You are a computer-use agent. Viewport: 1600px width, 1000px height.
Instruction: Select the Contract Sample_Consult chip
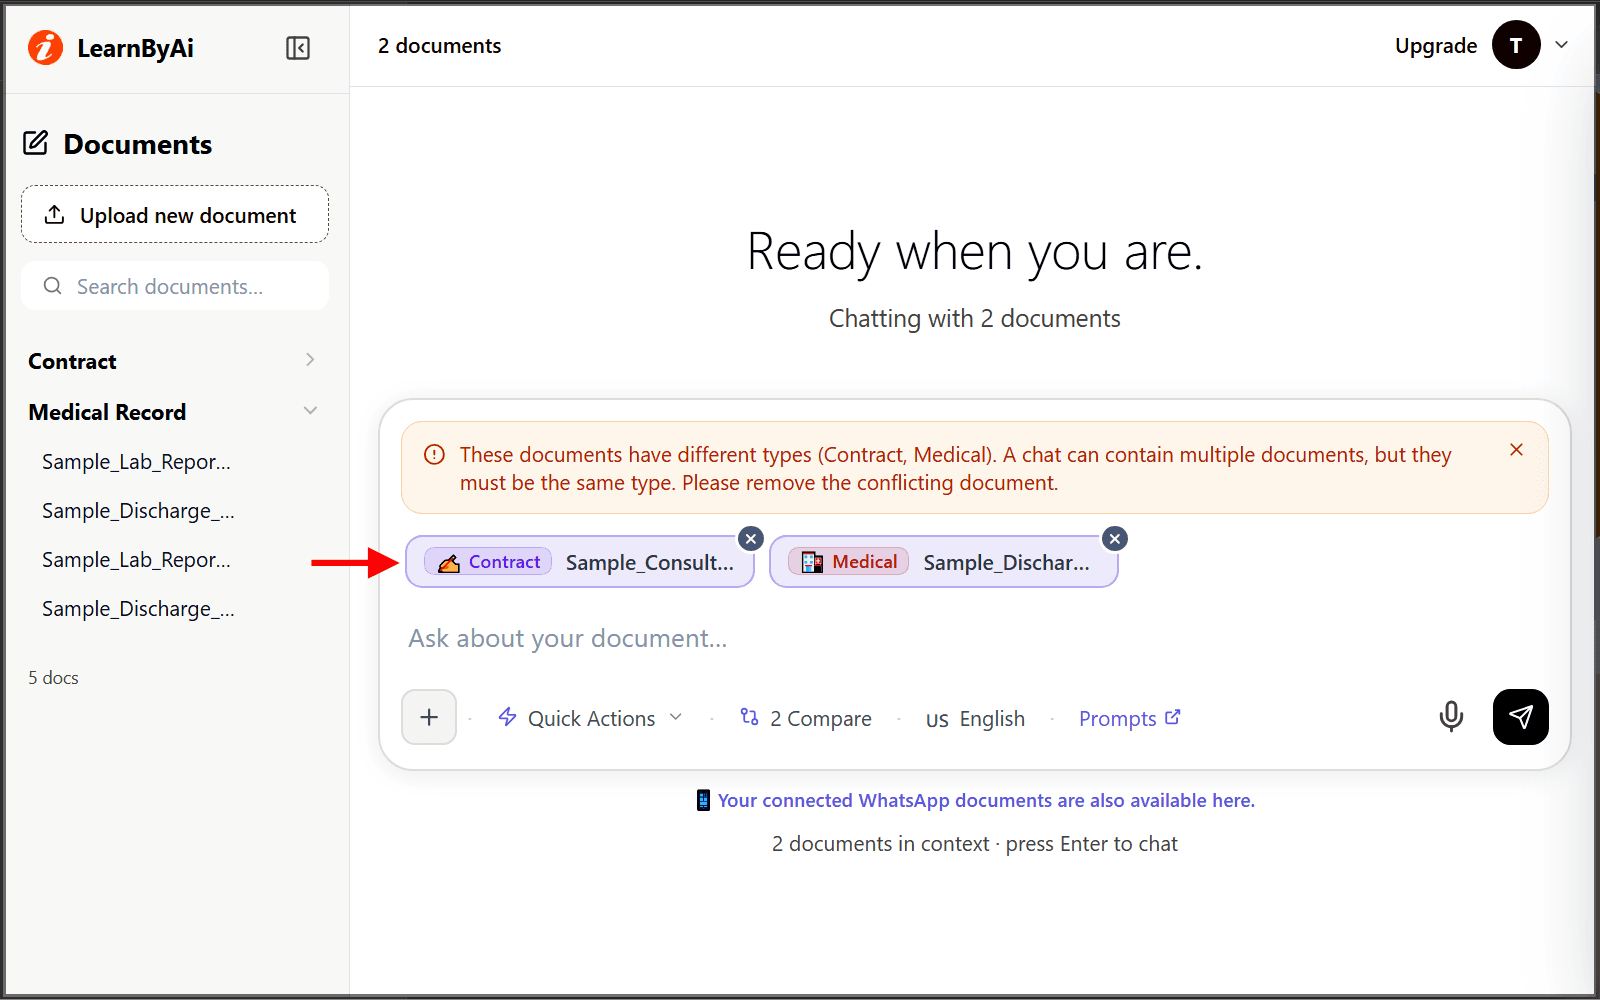point(580,562)
